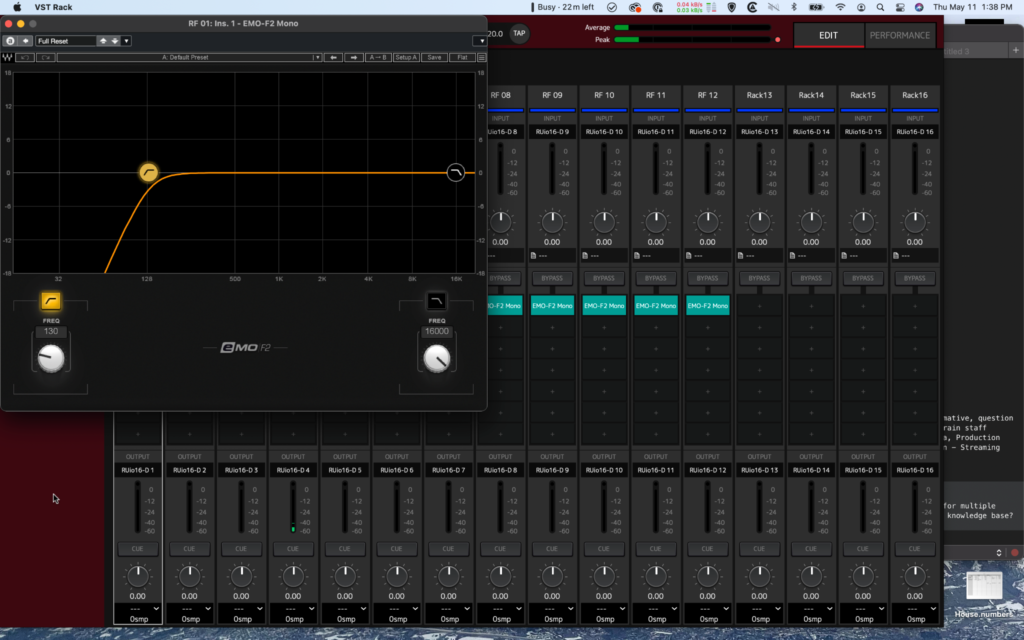
Task: Toggle BYPASS on the Rack13 strip
Action: (760, 278)
